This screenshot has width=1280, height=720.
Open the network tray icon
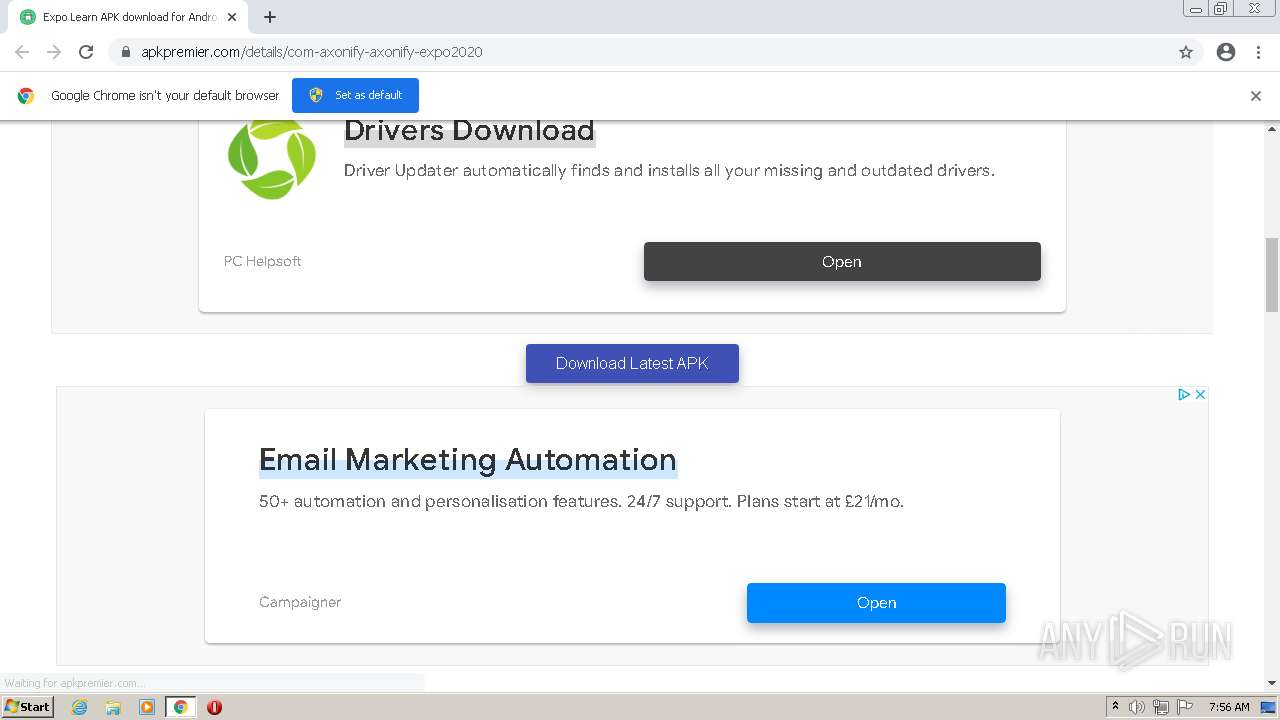point(1161,707)
